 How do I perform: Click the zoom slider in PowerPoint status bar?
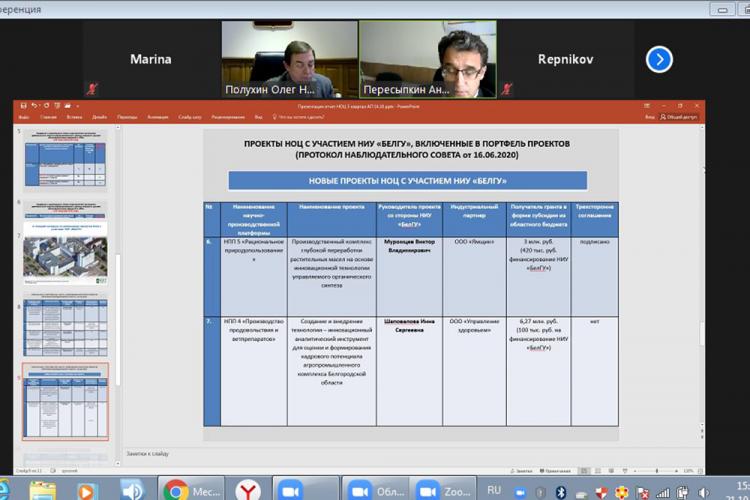655,469
